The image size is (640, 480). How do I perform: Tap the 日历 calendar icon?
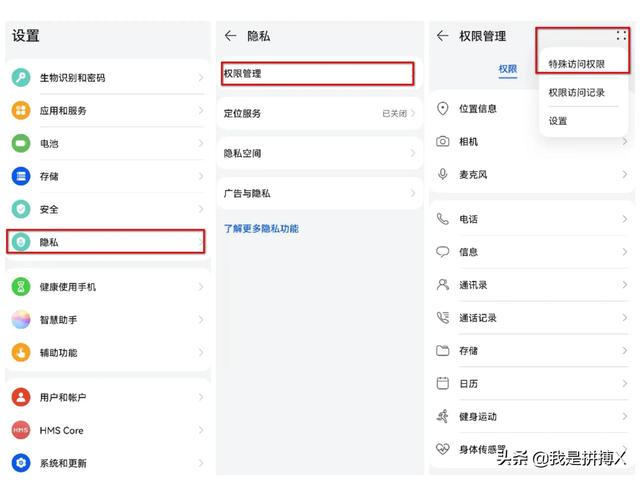(x=443, y=383)
